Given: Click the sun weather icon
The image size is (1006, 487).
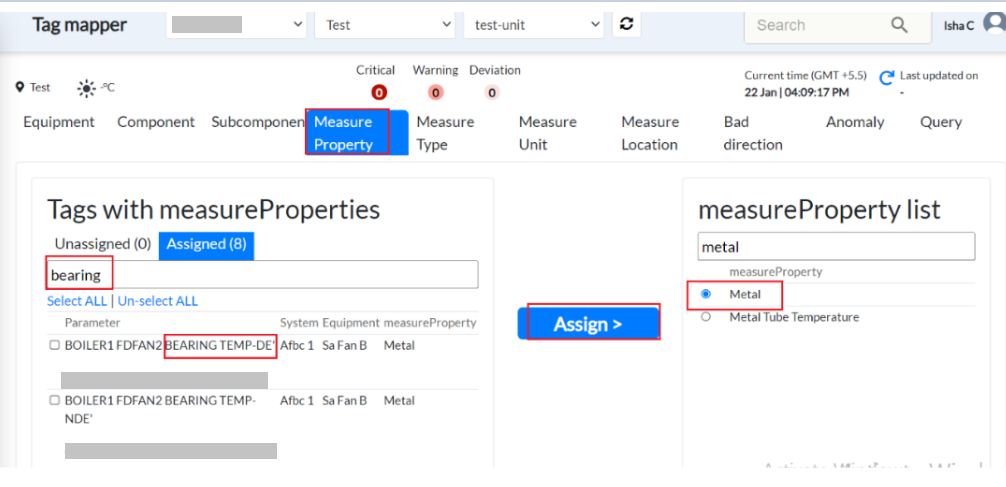Looking at the screenshot, I should 87,88.
